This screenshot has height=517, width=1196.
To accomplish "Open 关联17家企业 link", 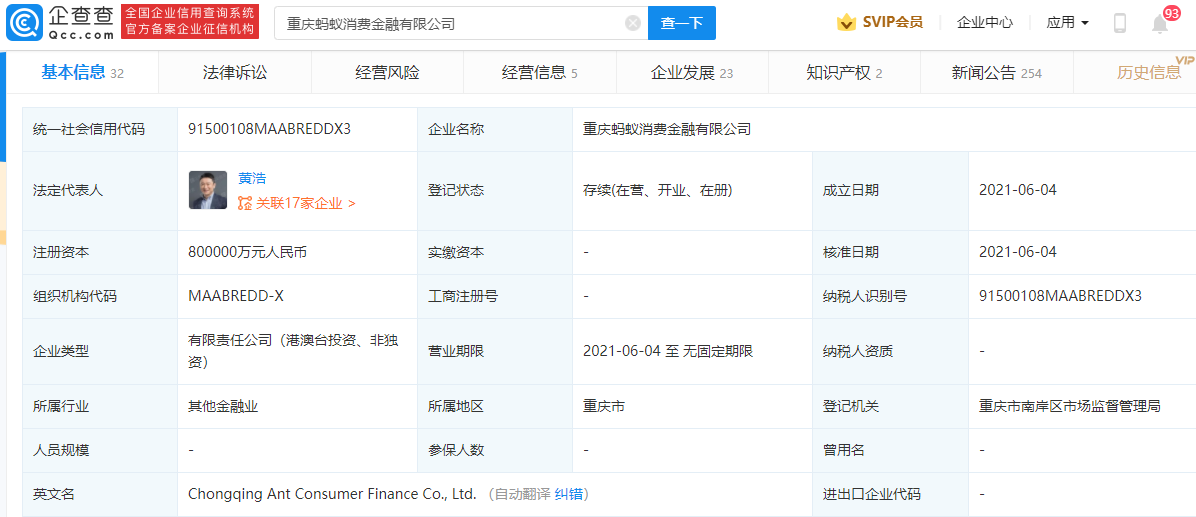I will tap(305, 204).
